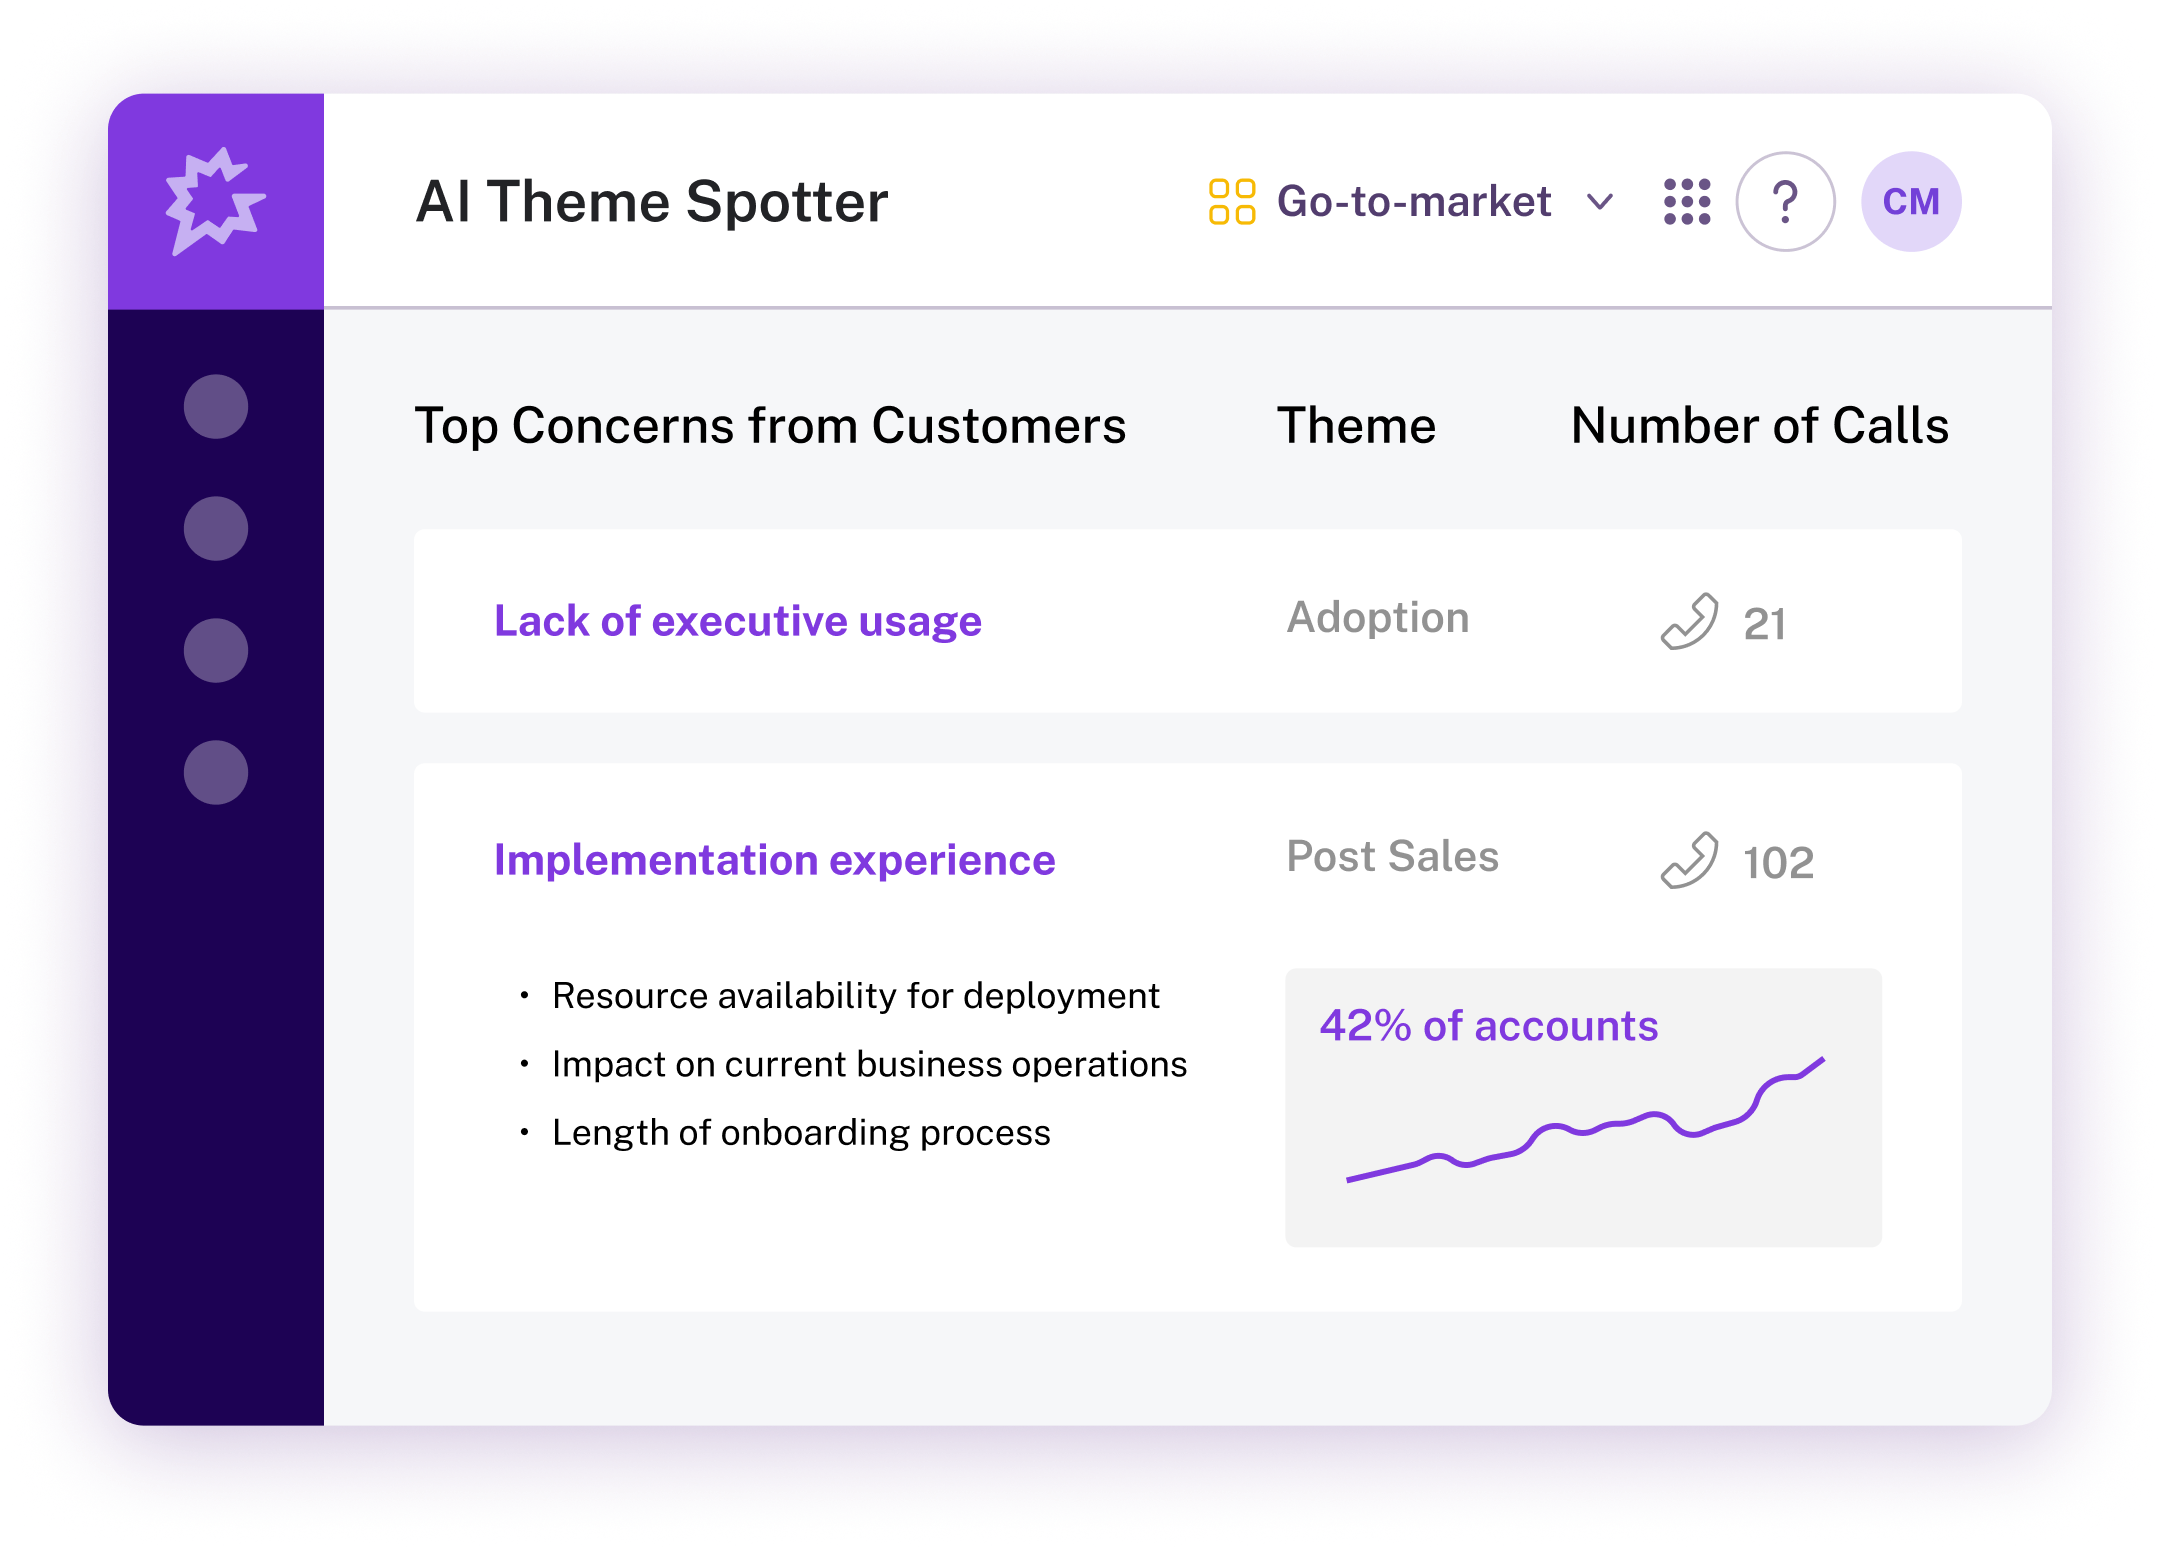Open help via the question mark icon

coord(1785,202)
